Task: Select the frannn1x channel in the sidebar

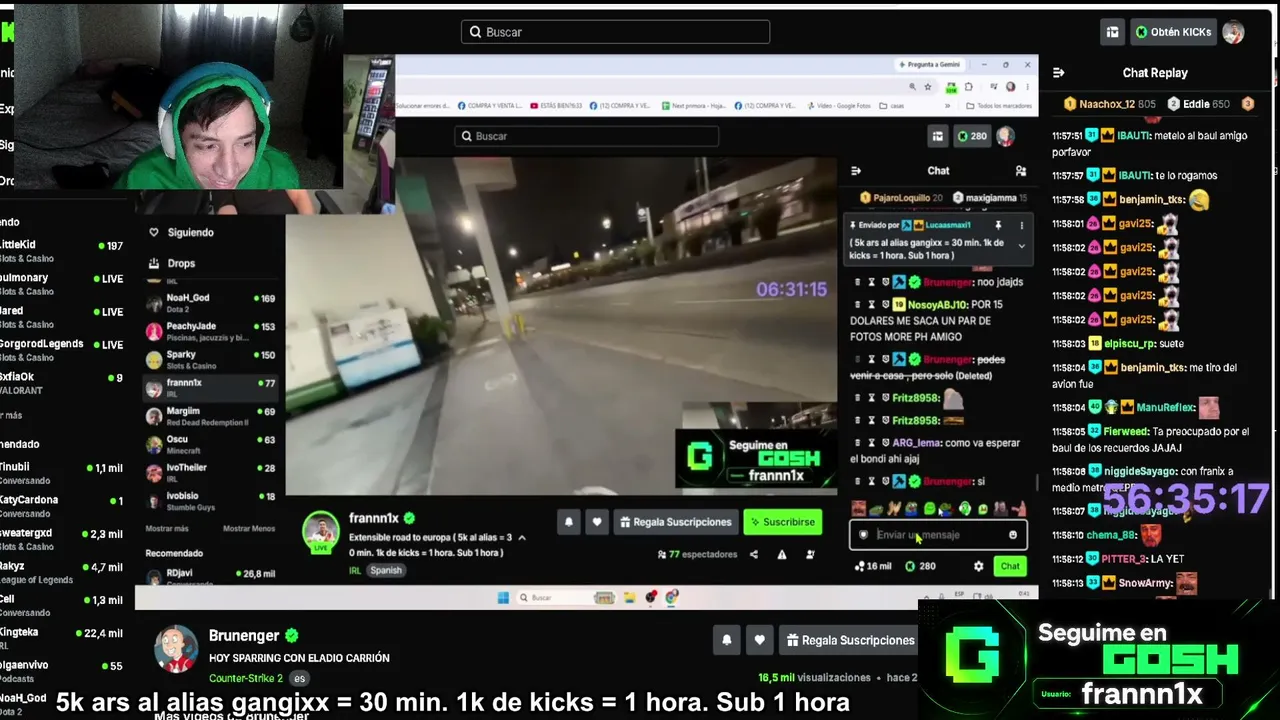Action: (x=211, y=387)
